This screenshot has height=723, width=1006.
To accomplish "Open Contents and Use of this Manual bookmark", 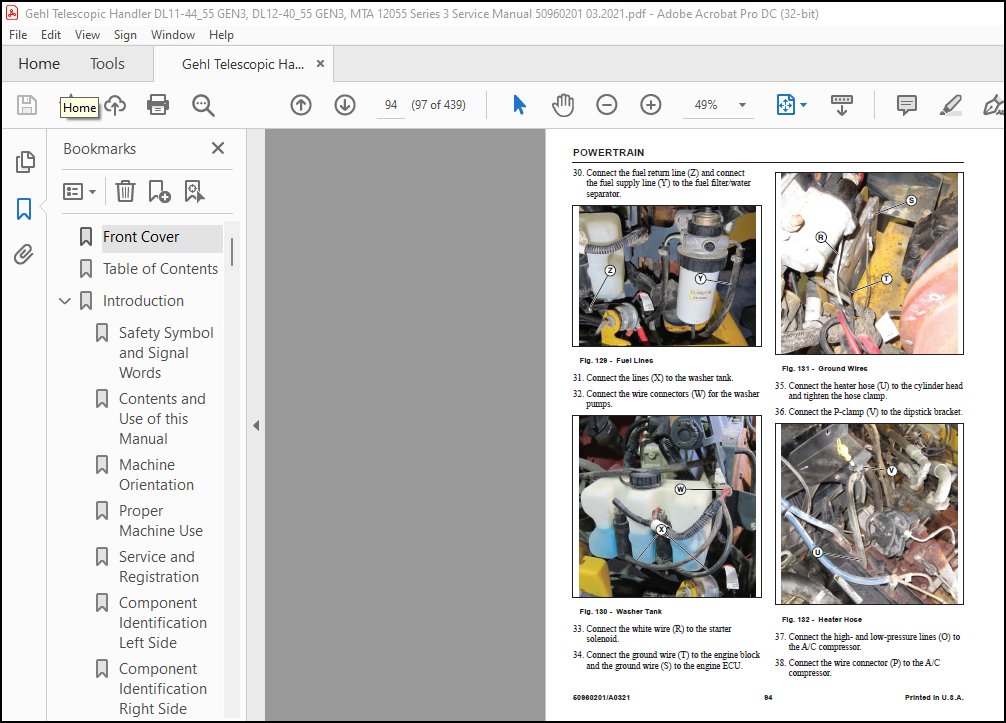I will (162, 419).
